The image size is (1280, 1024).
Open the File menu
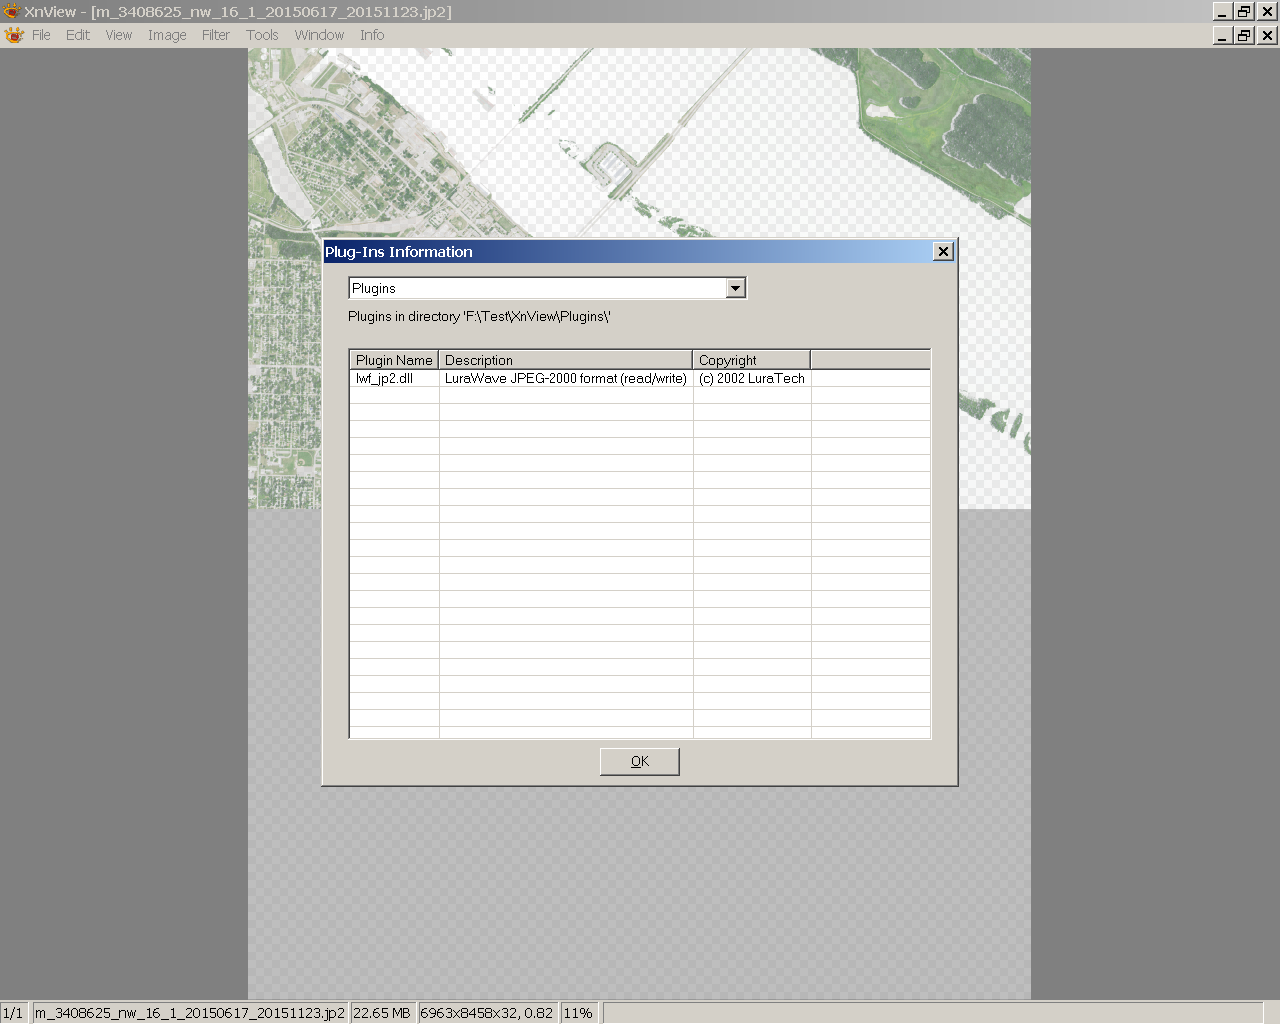(41, 35)
